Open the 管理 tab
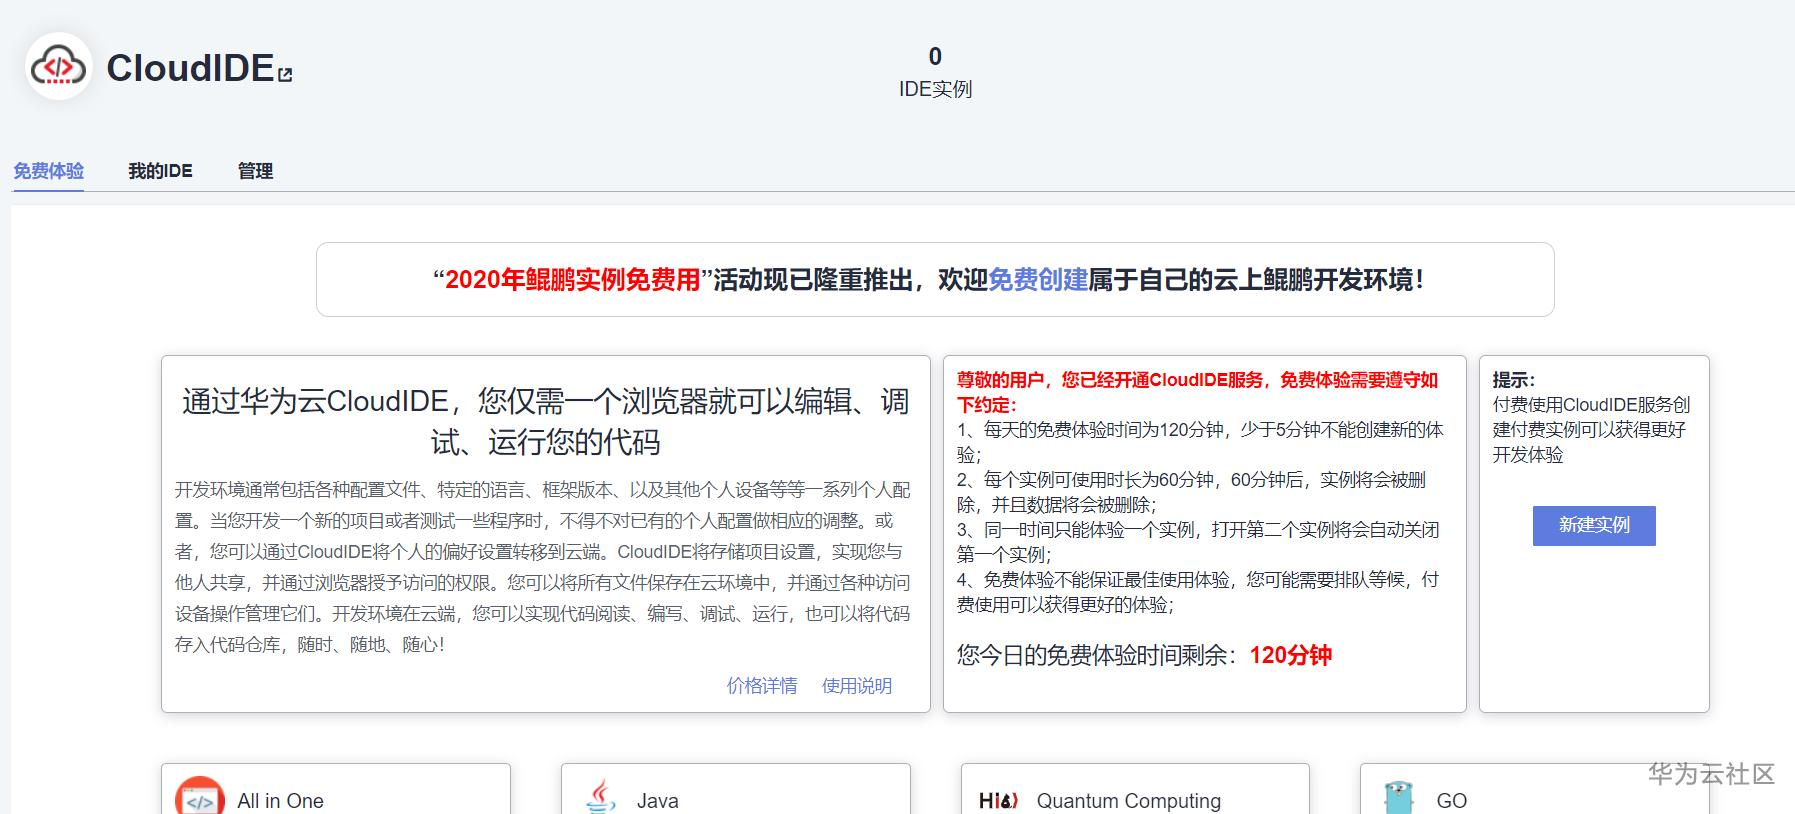The image size is (1795, 814). [x=255, y=171]
